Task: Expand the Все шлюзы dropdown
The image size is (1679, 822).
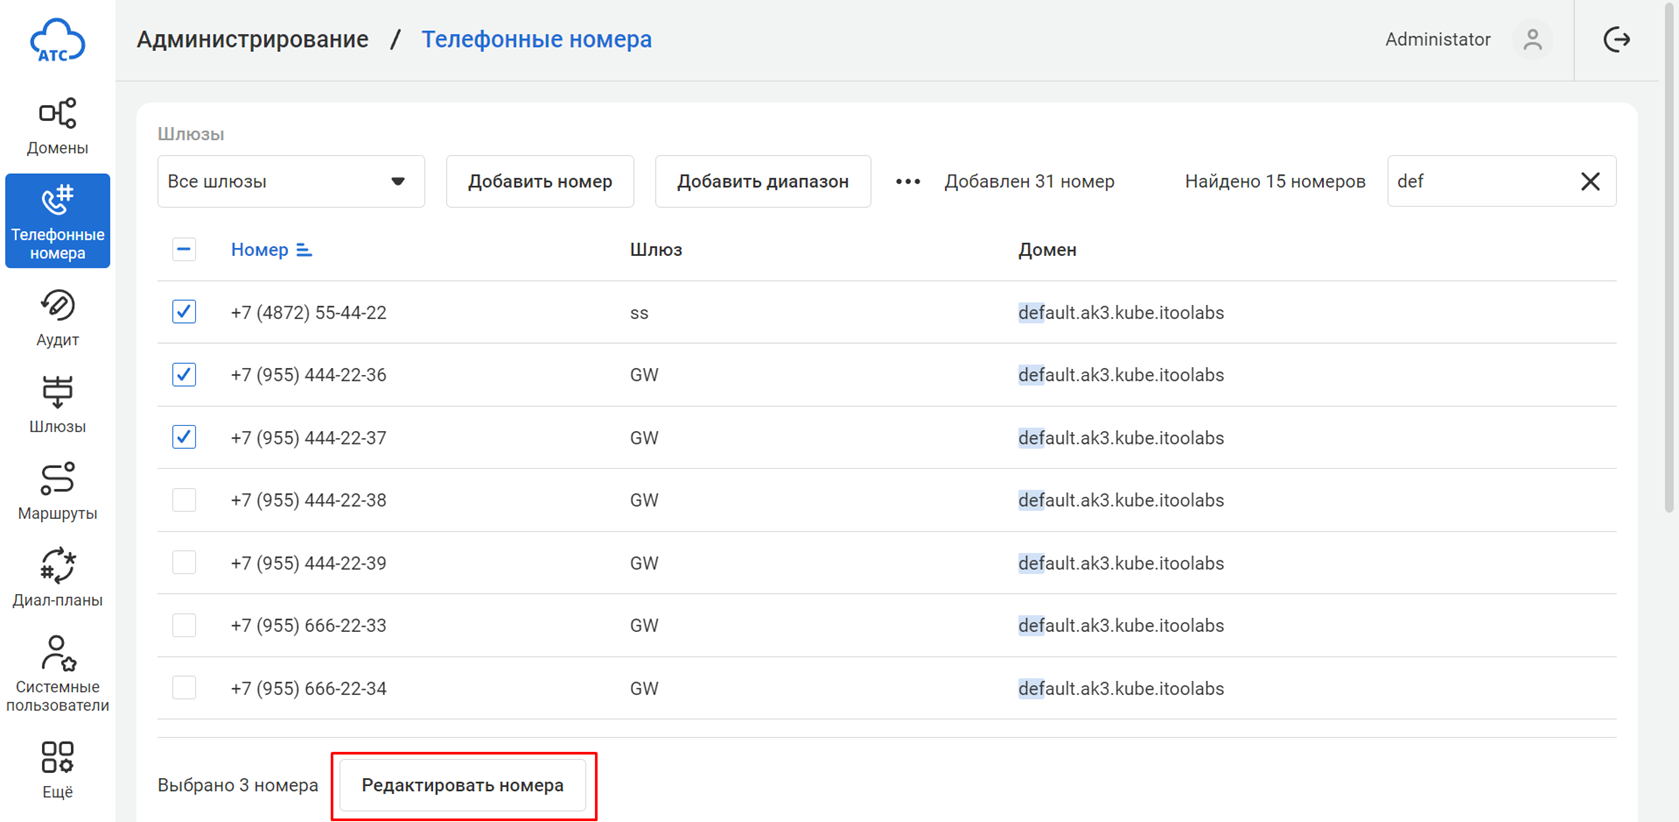Action: pos(290,181)
